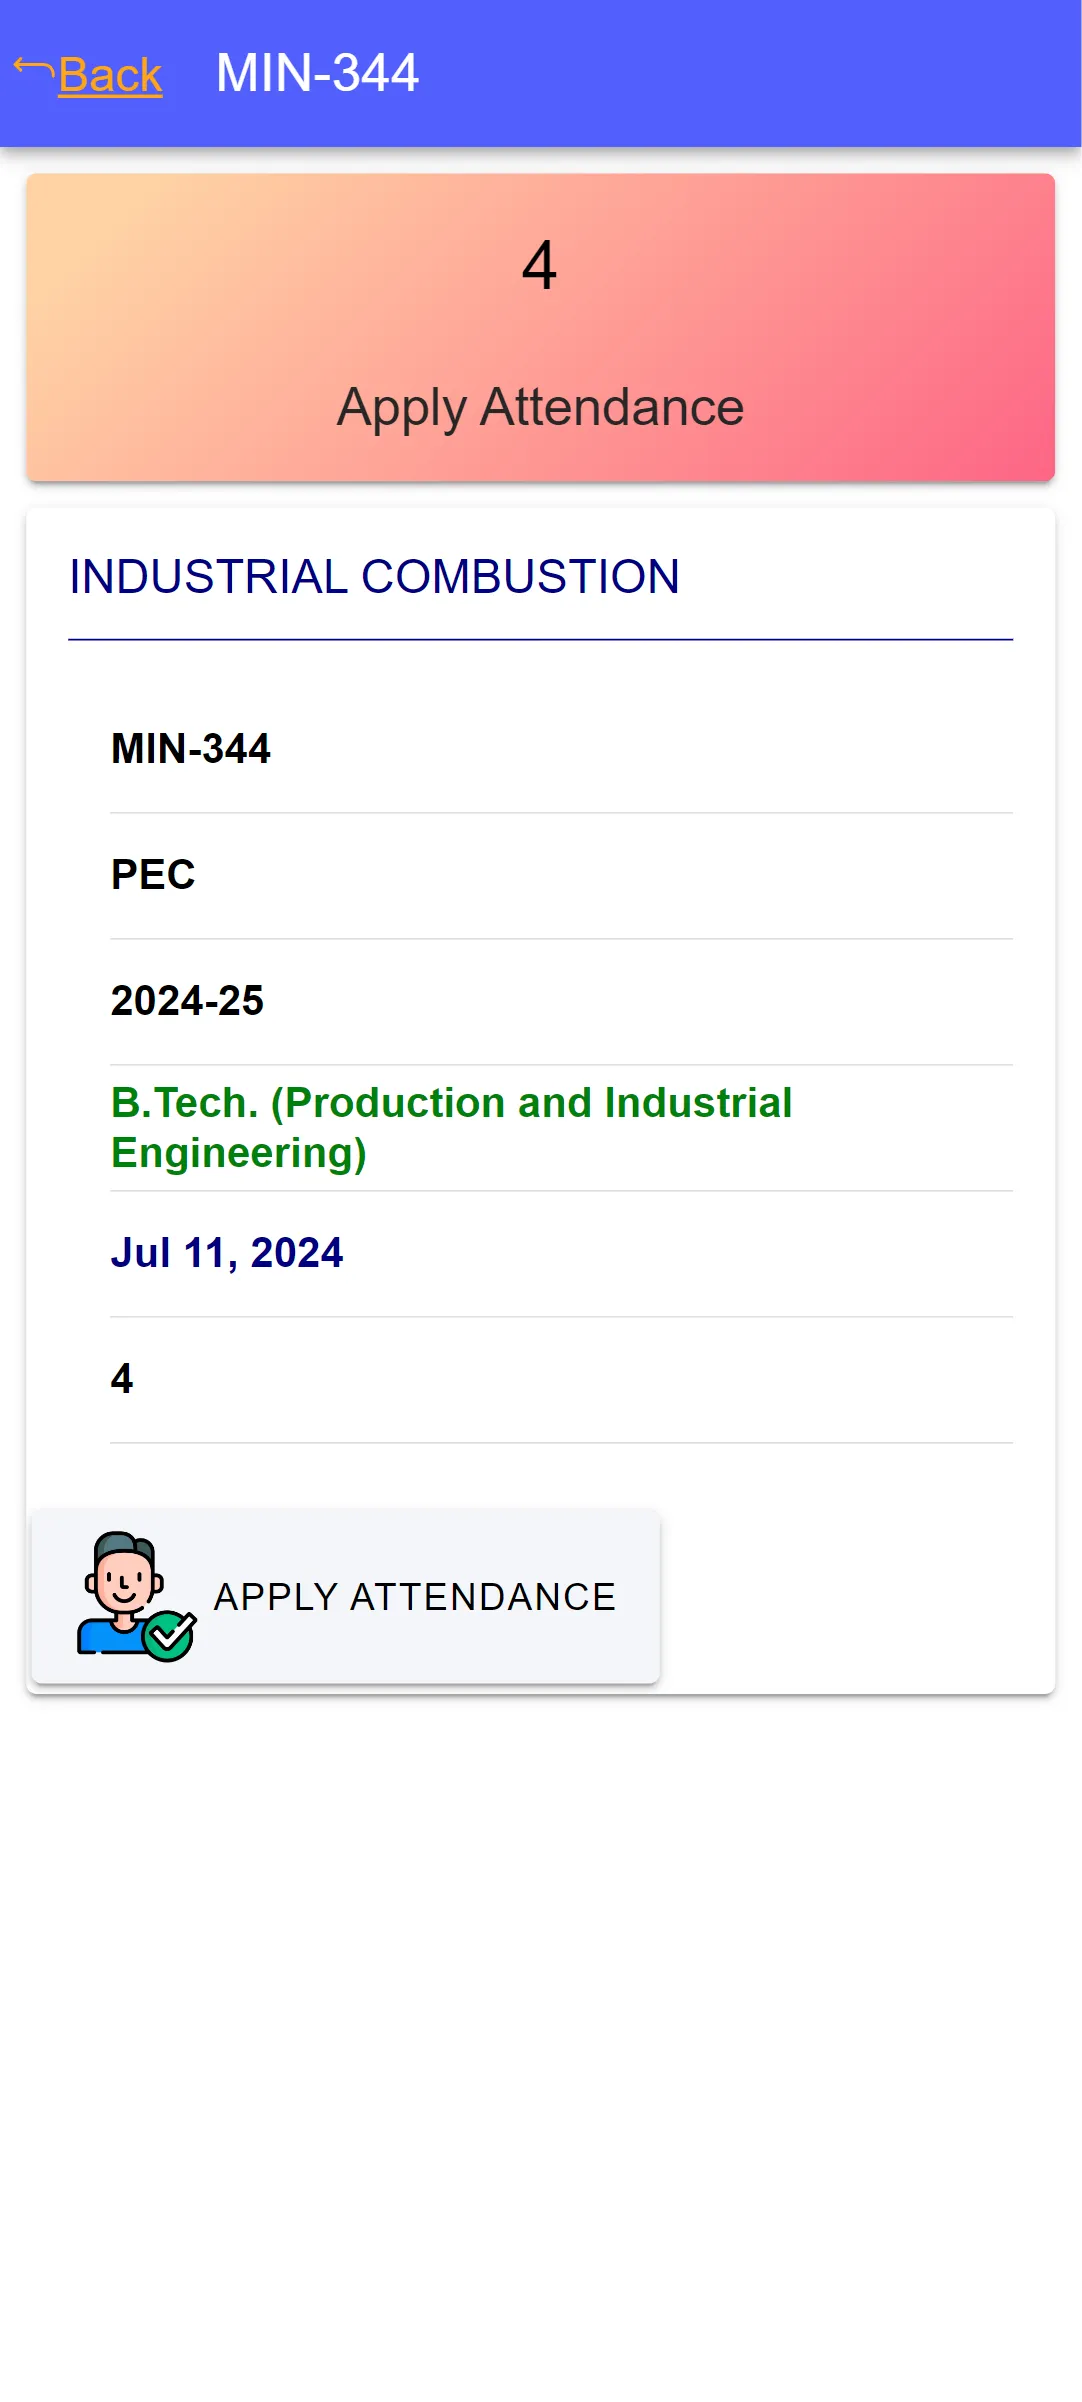The height and width of the screenshot is (2402, 1082).
Task: Click the 2024-25 session row
Action: pos(561,1001)
